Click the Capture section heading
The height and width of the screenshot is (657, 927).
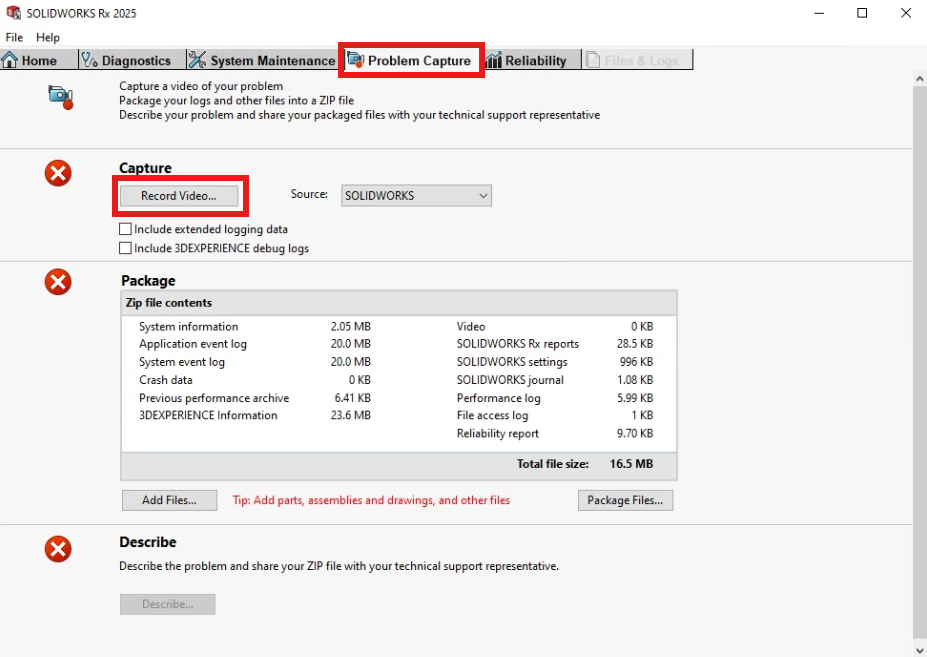click(145, 168)
